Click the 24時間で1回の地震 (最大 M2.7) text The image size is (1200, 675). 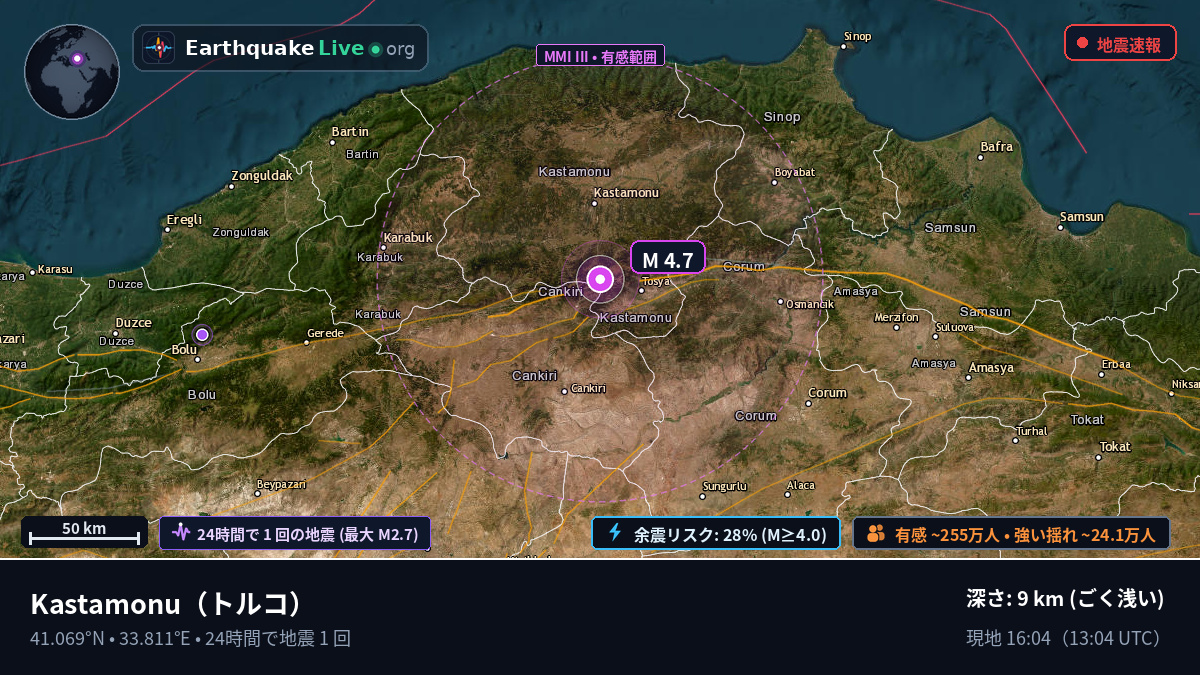coord(307,534)
